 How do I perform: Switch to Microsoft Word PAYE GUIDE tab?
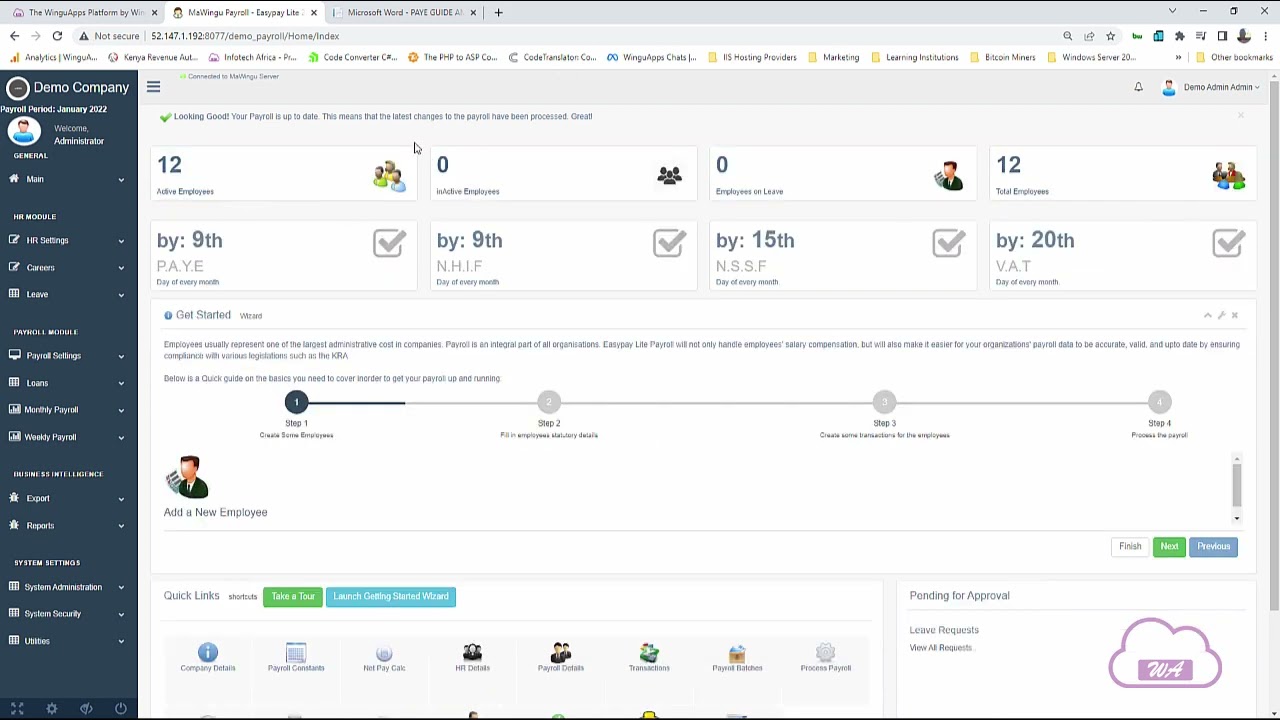click(404, 12)
